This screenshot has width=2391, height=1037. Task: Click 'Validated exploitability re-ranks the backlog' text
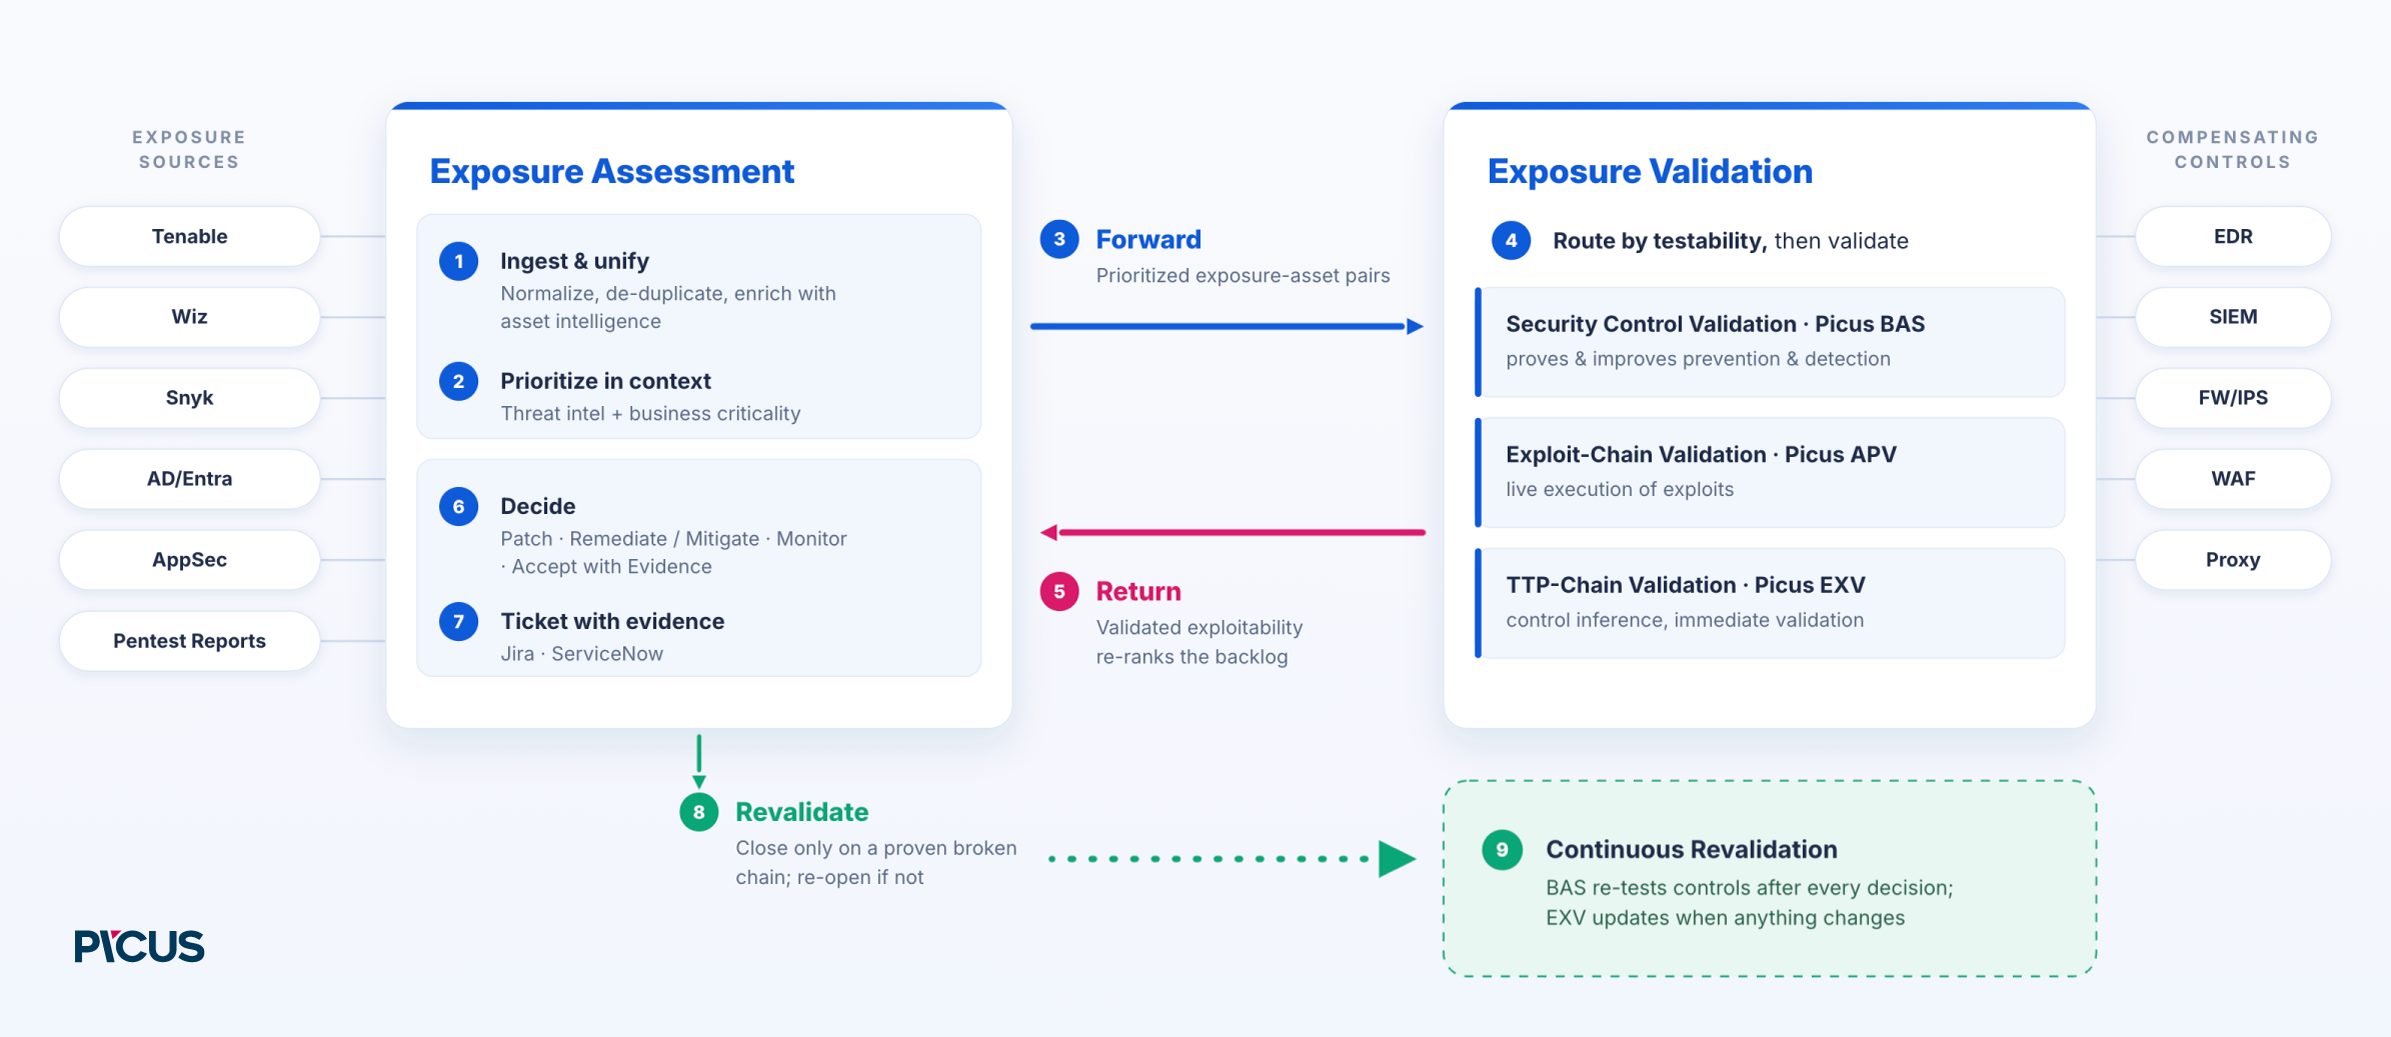1200,642
